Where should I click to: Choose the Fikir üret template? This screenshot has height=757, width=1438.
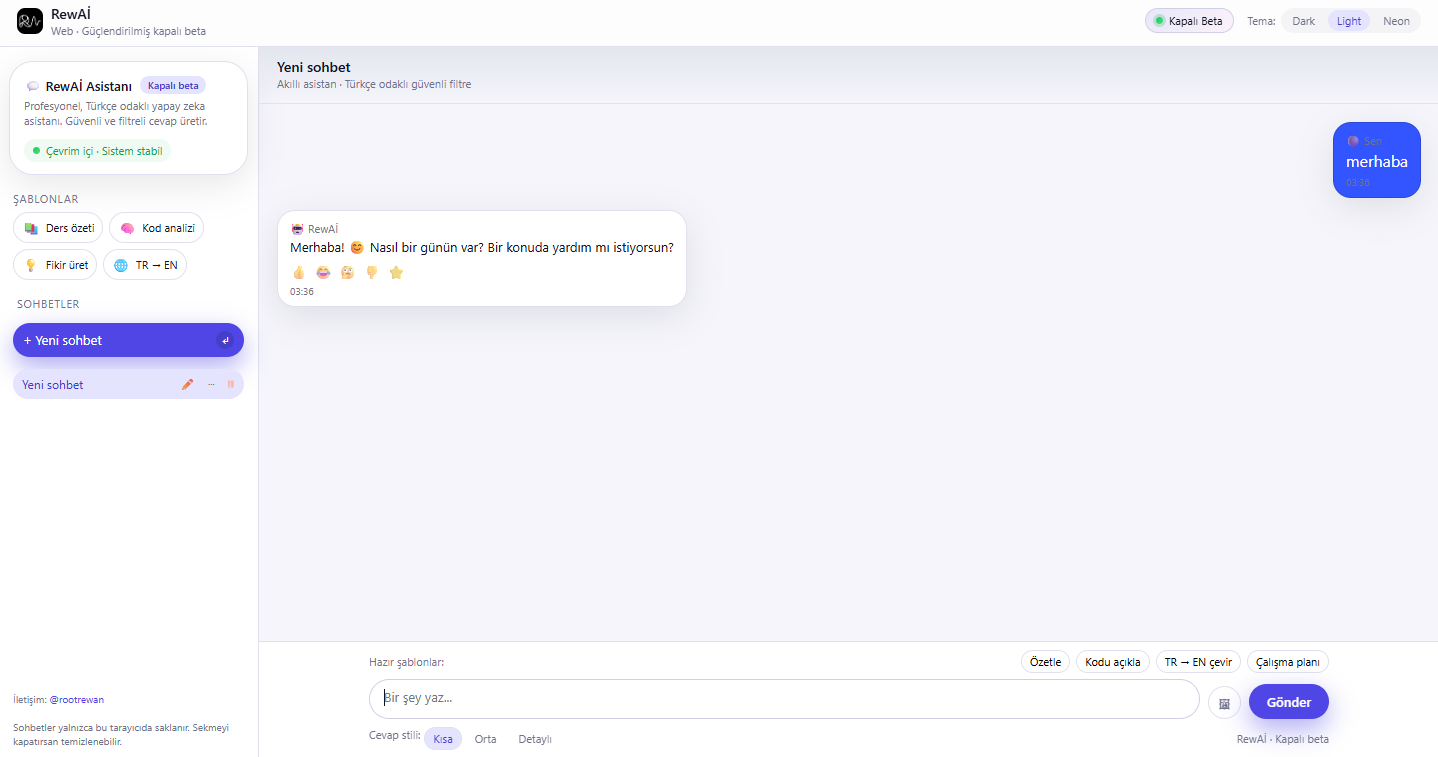pos(55,265)
